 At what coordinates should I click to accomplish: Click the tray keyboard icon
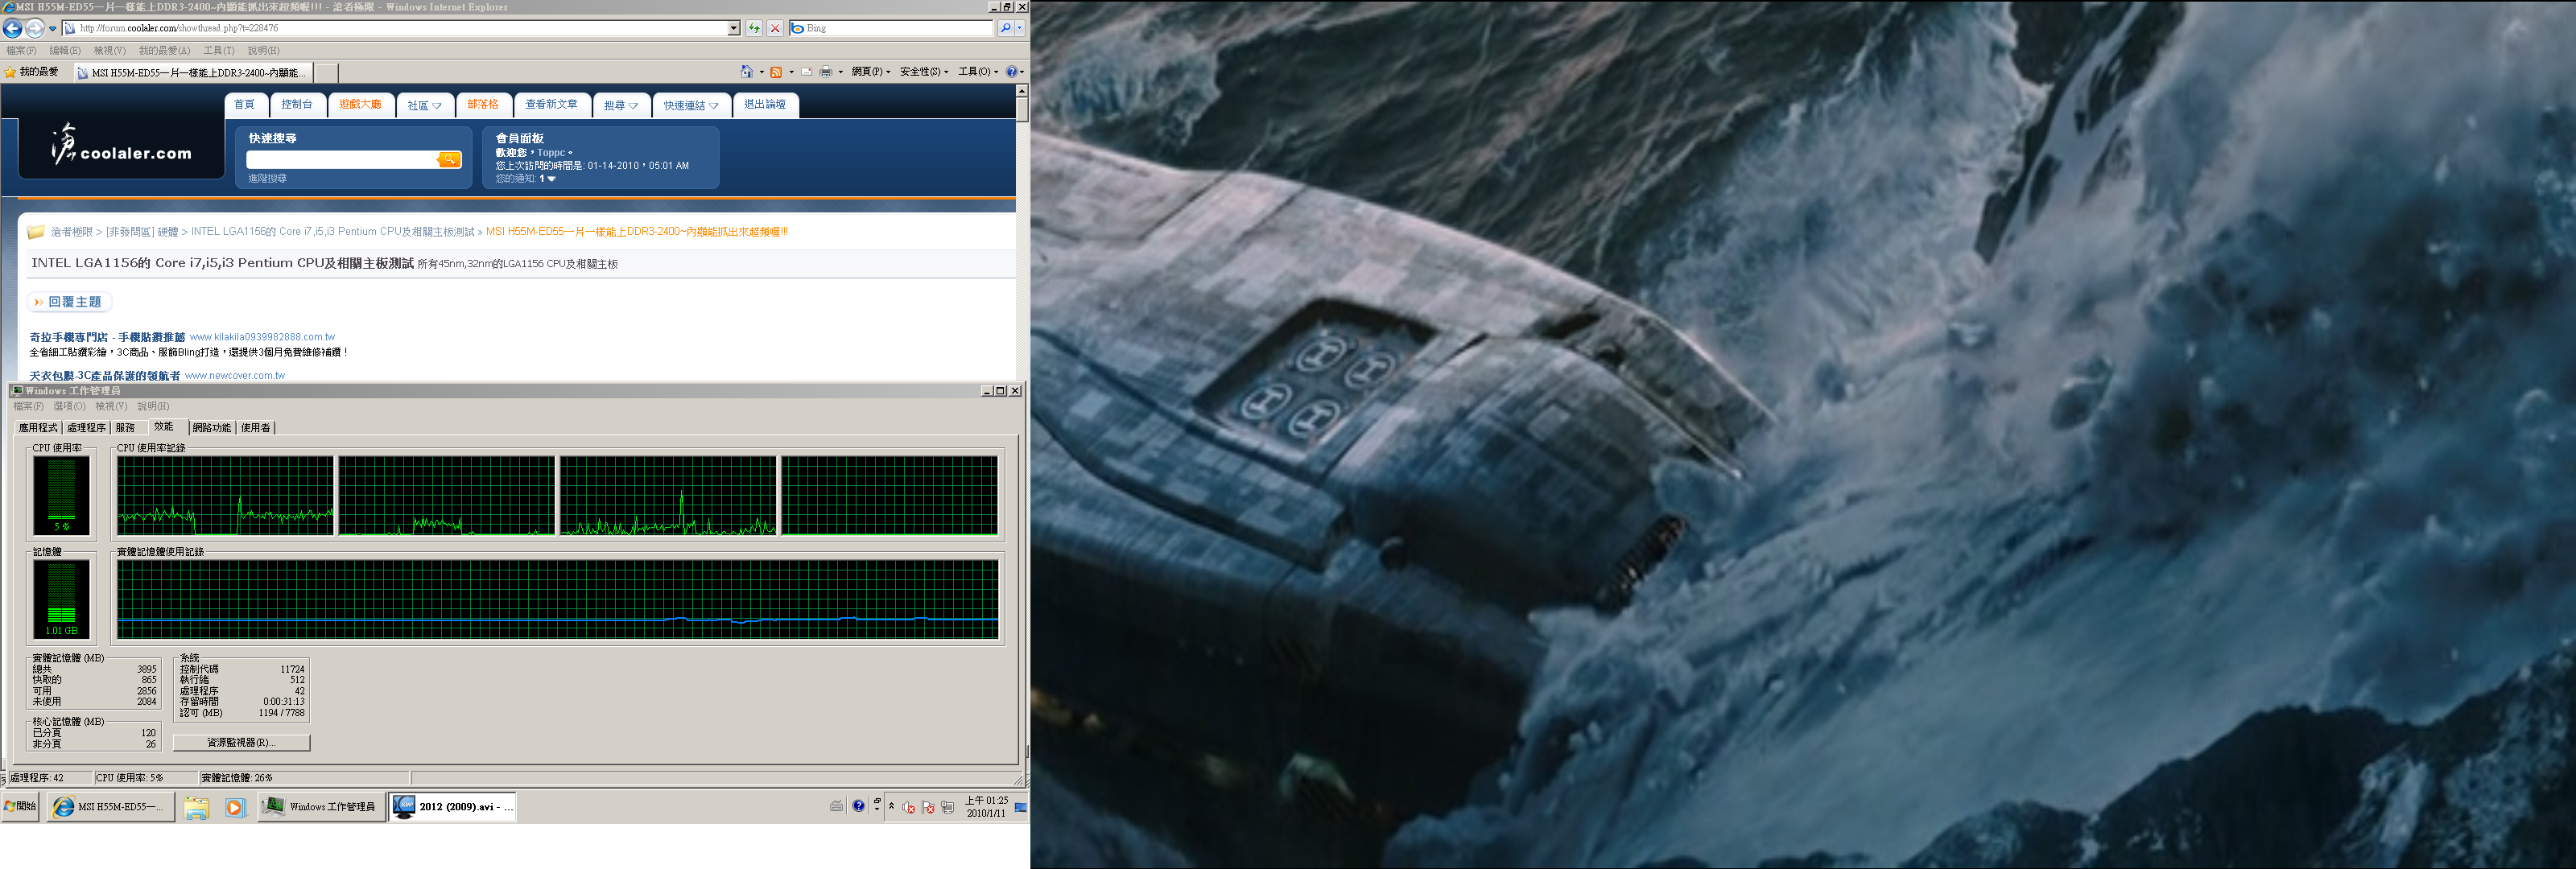(x=837, y=806)
